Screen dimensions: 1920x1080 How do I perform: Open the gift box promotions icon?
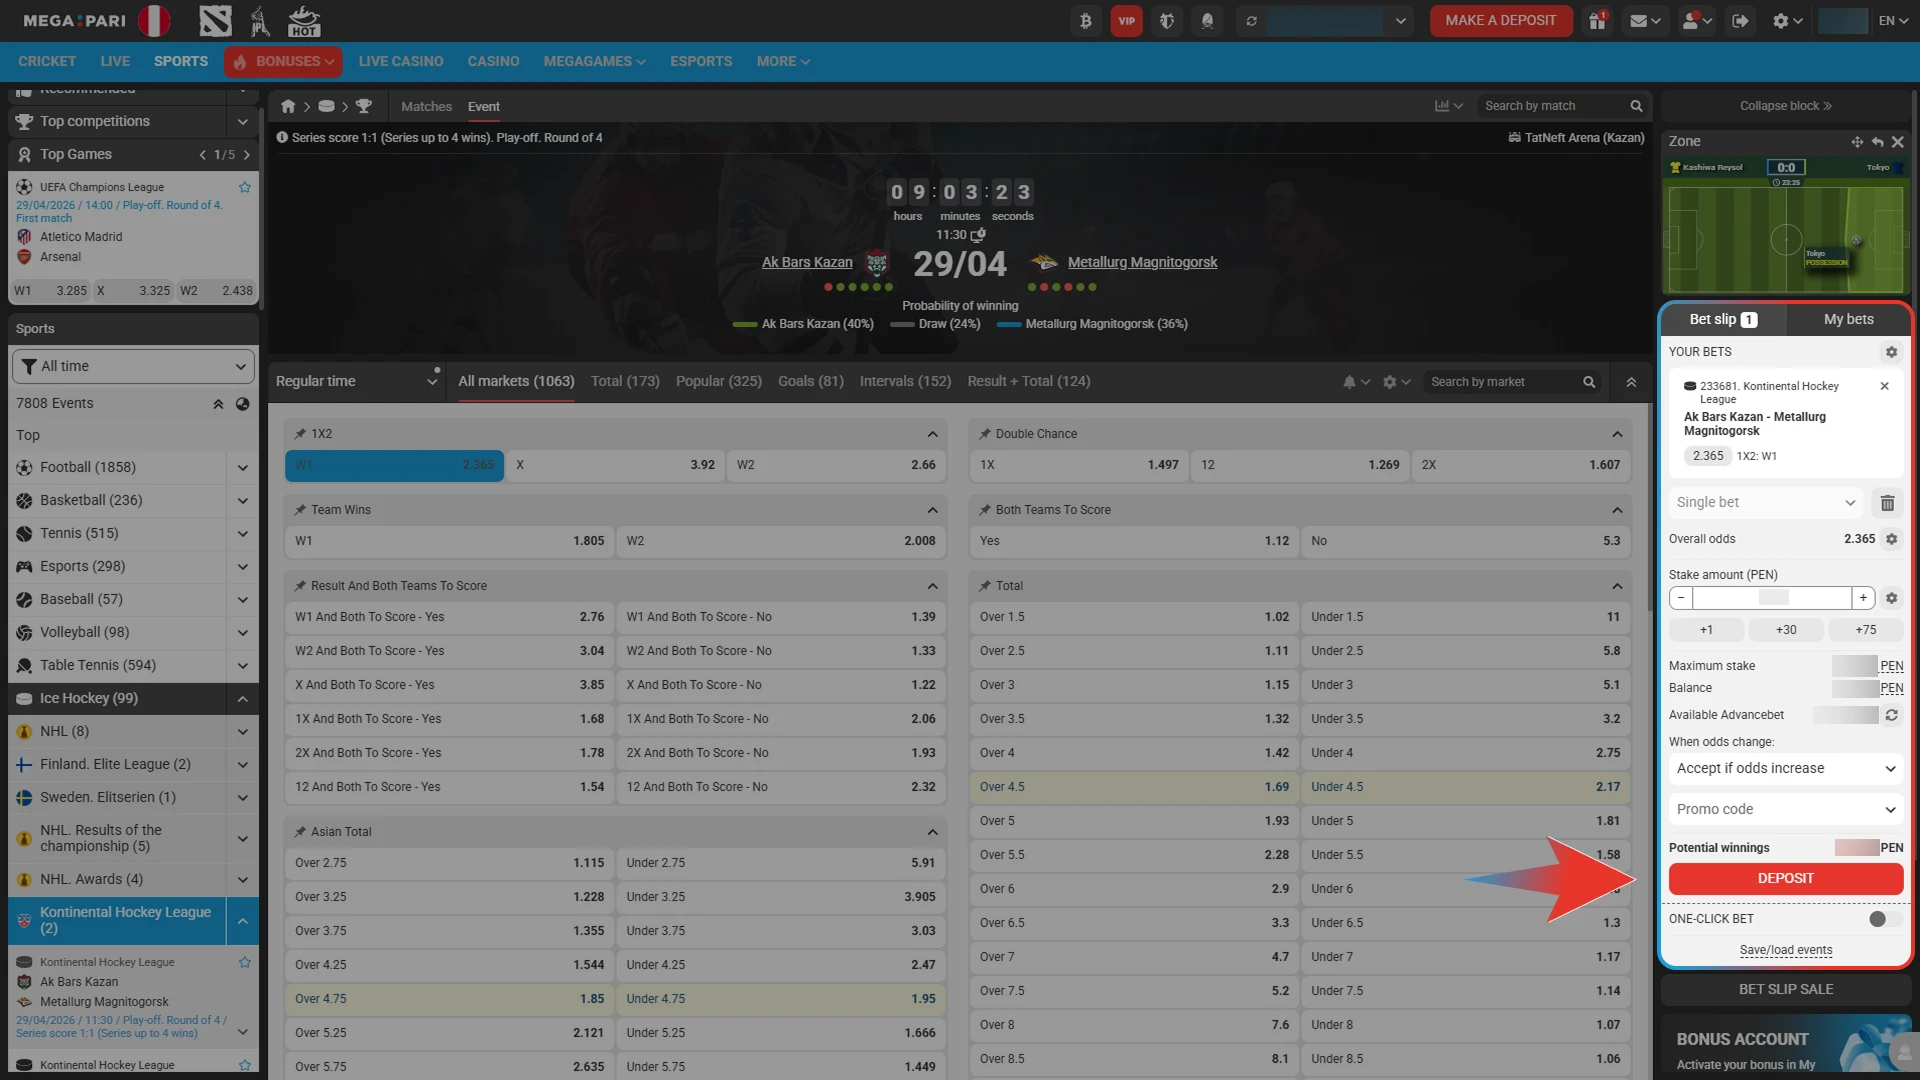coord(1597,21)
